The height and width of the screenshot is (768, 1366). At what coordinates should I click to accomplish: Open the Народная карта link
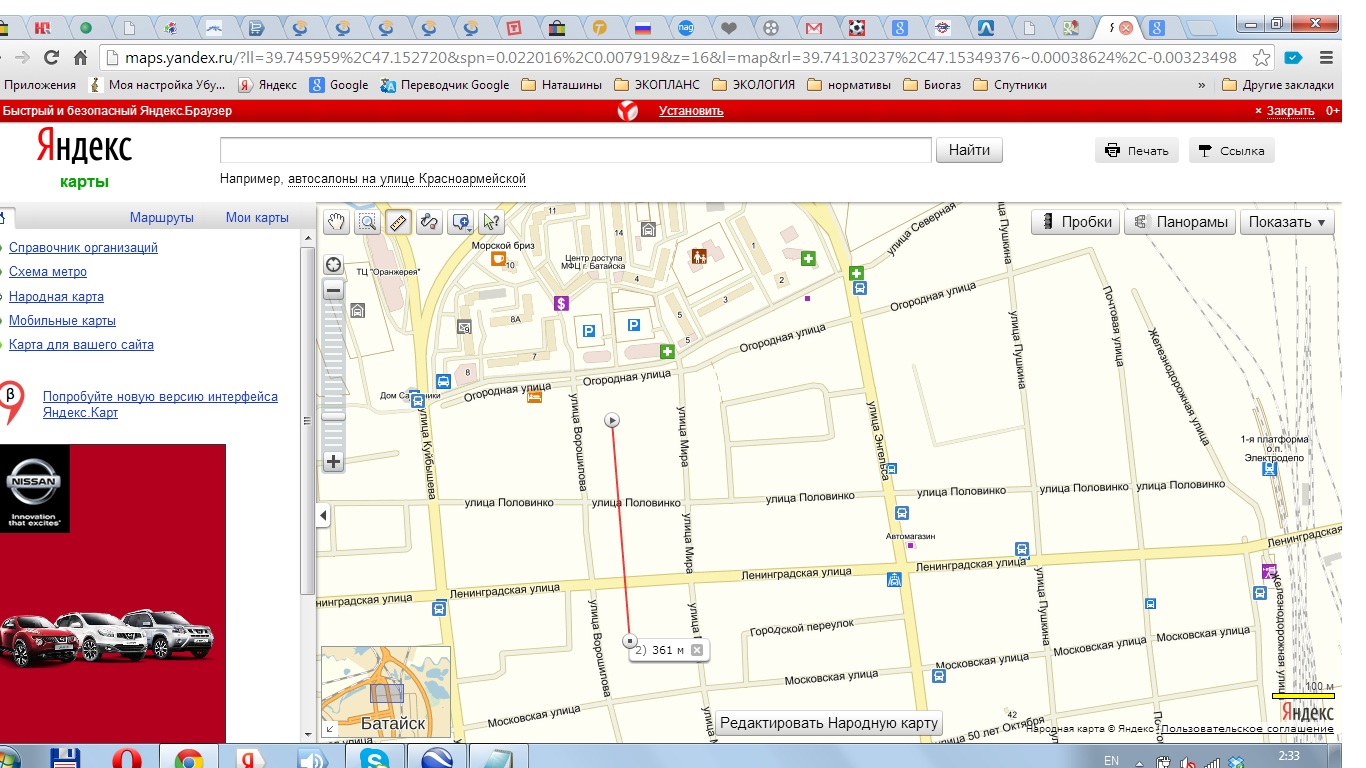point(56,297)
